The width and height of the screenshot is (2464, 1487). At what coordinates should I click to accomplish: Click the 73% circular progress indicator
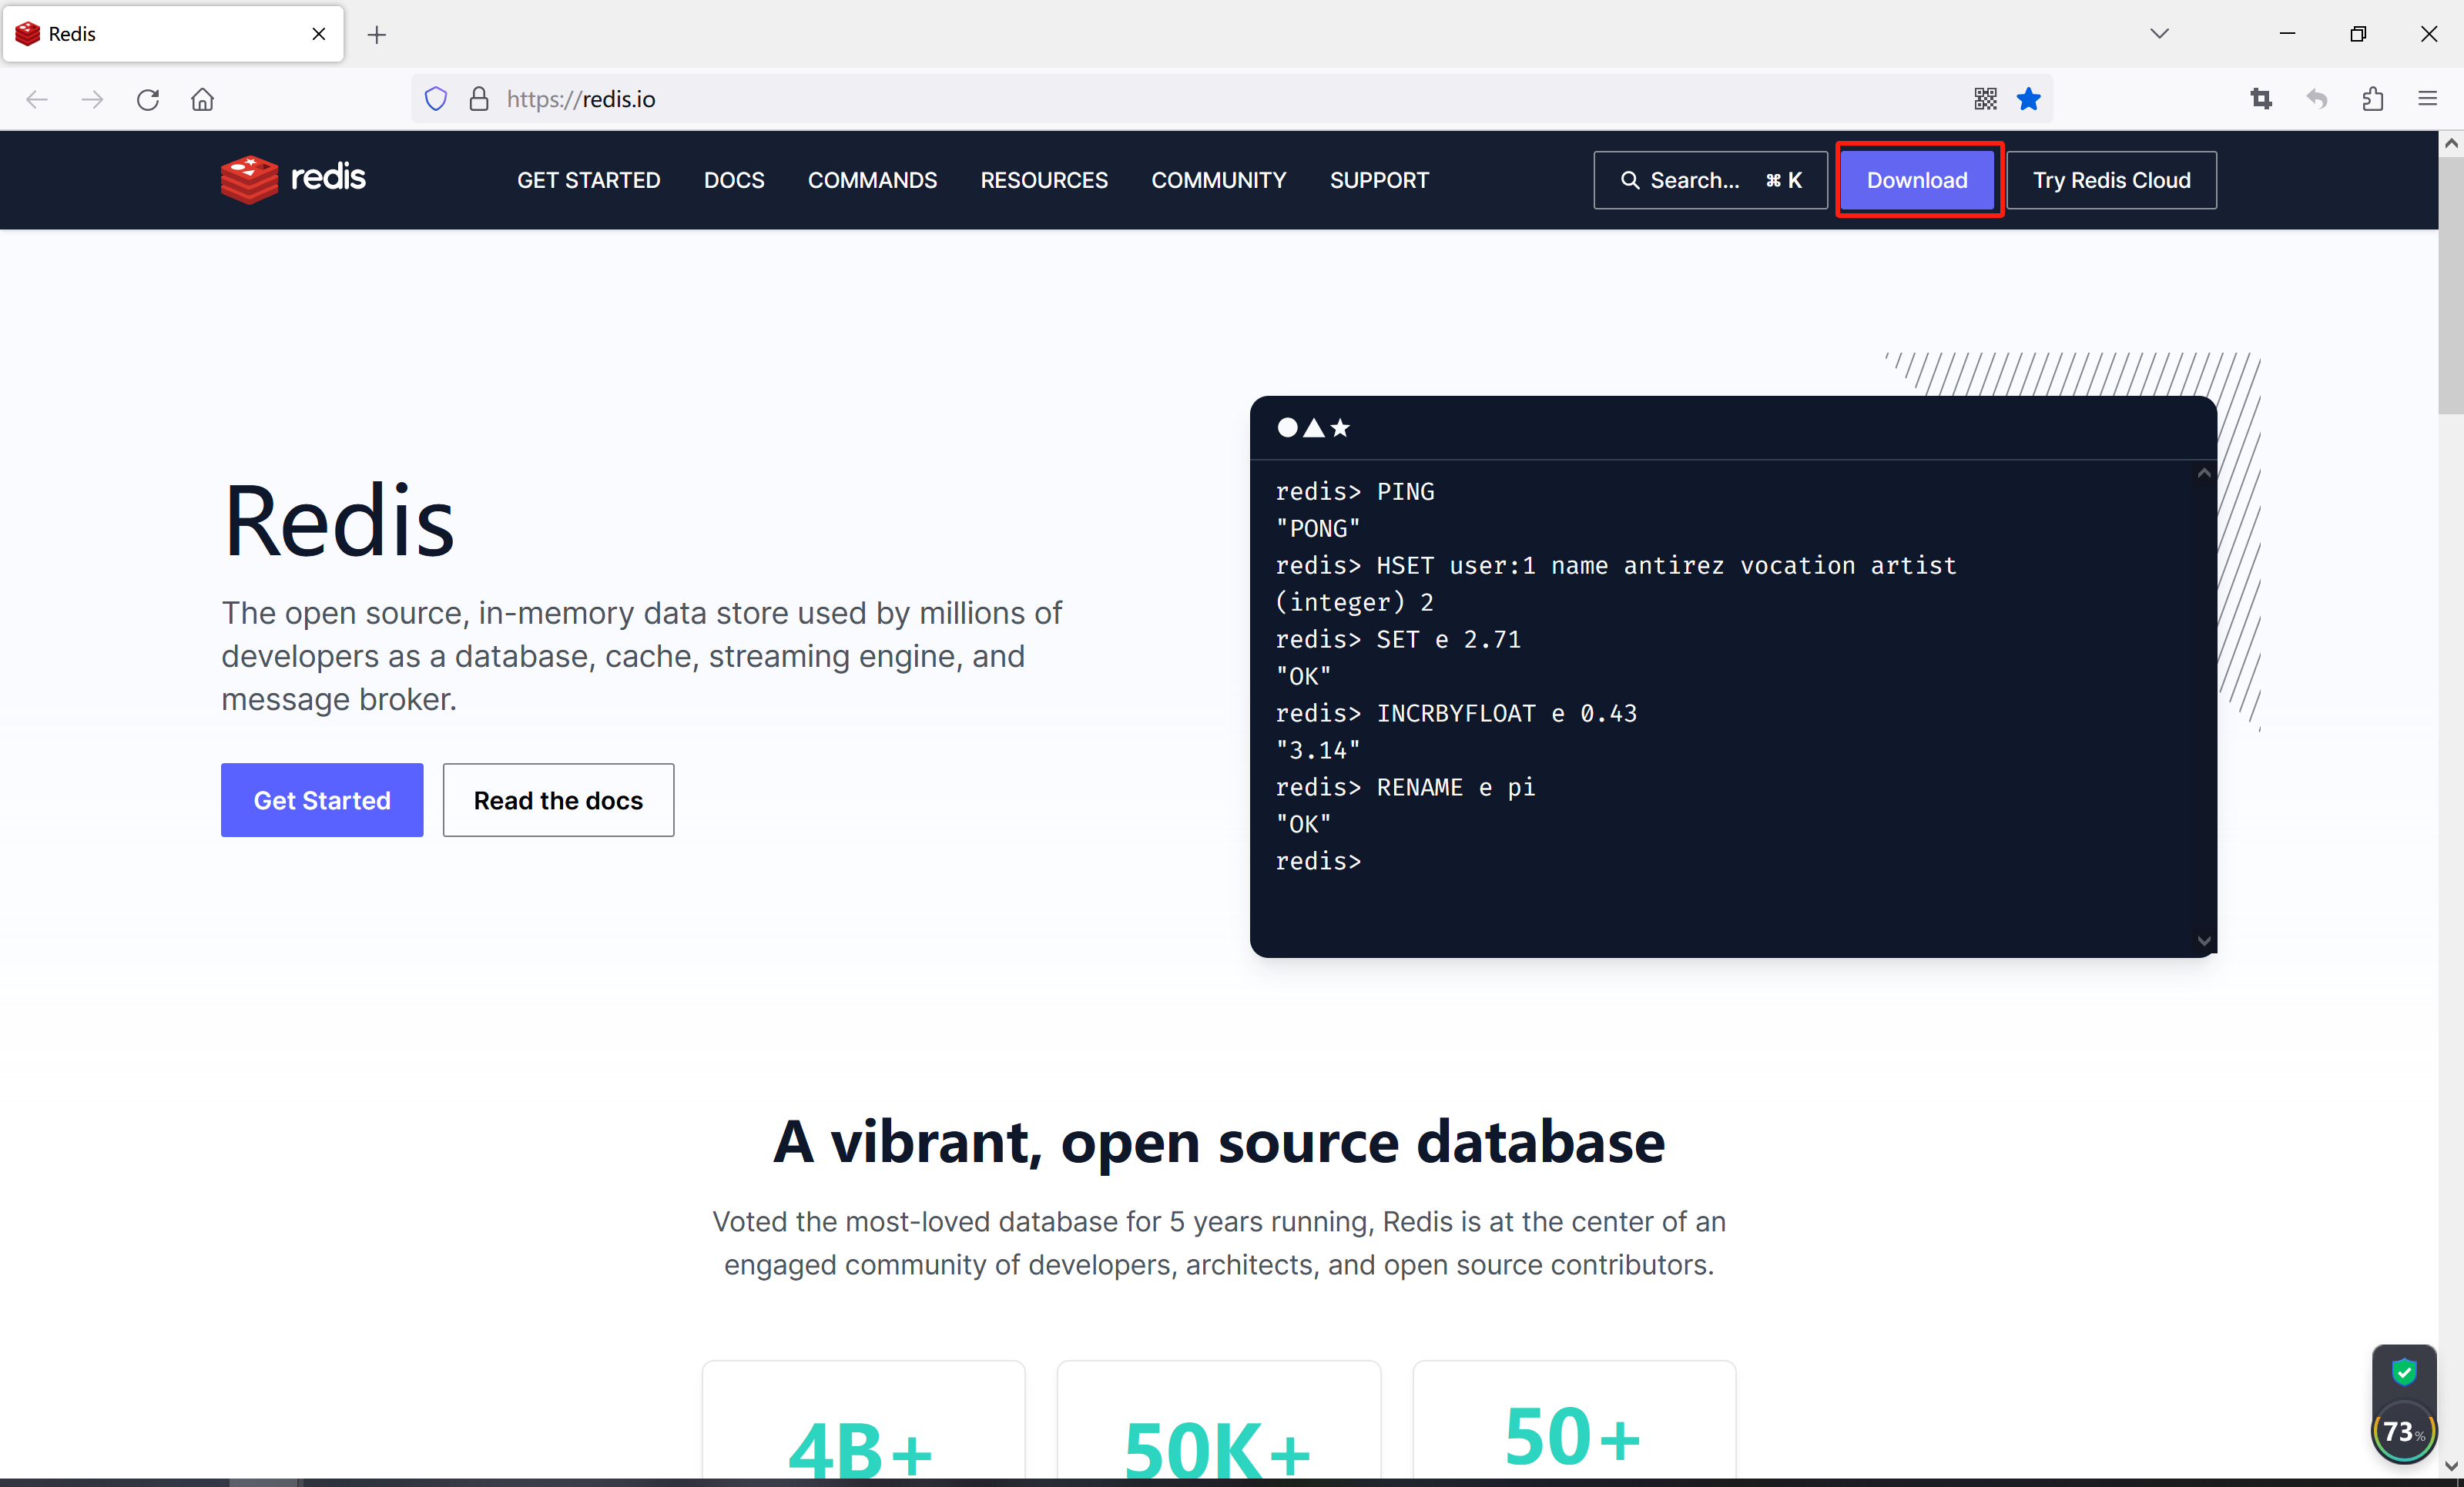2404,1432
